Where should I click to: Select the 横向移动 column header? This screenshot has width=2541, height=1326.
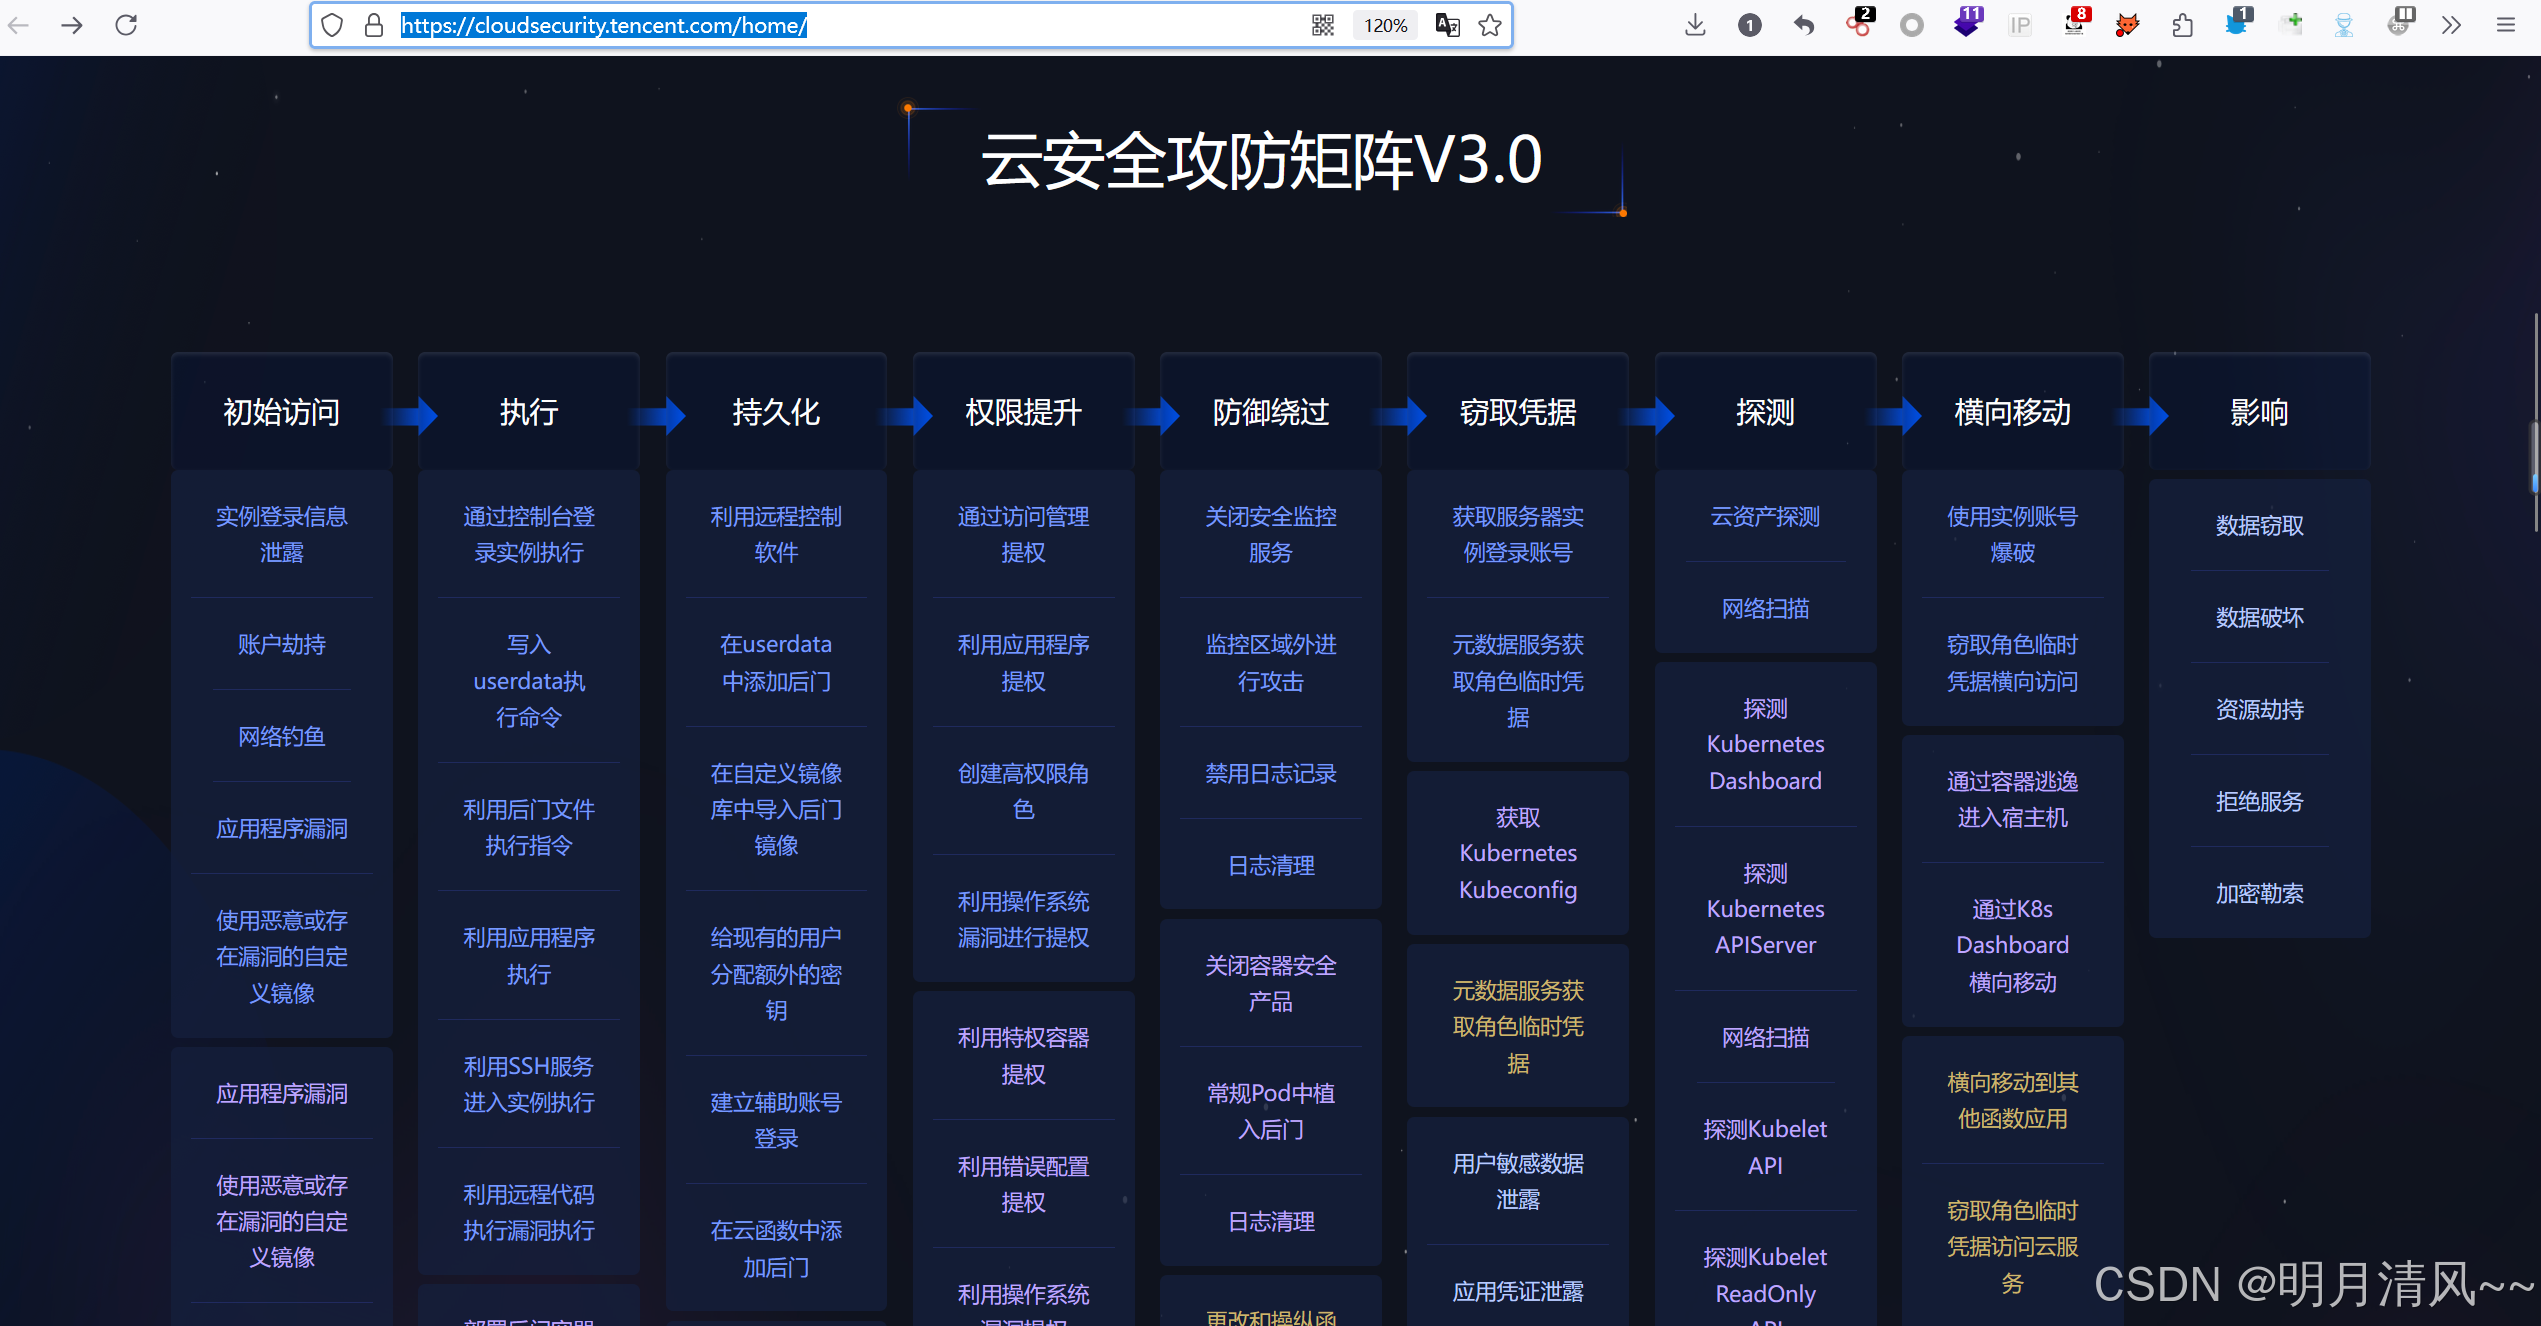click(2013, 412)
